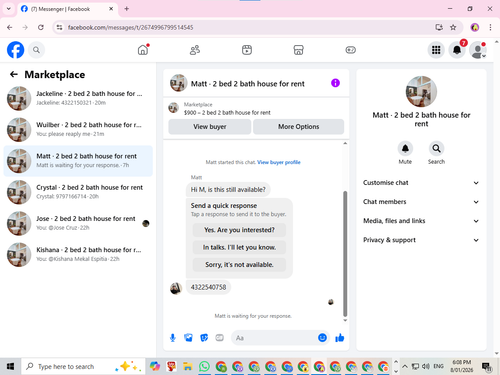Click the Facebook search magnifier icon

click(36, 50)
